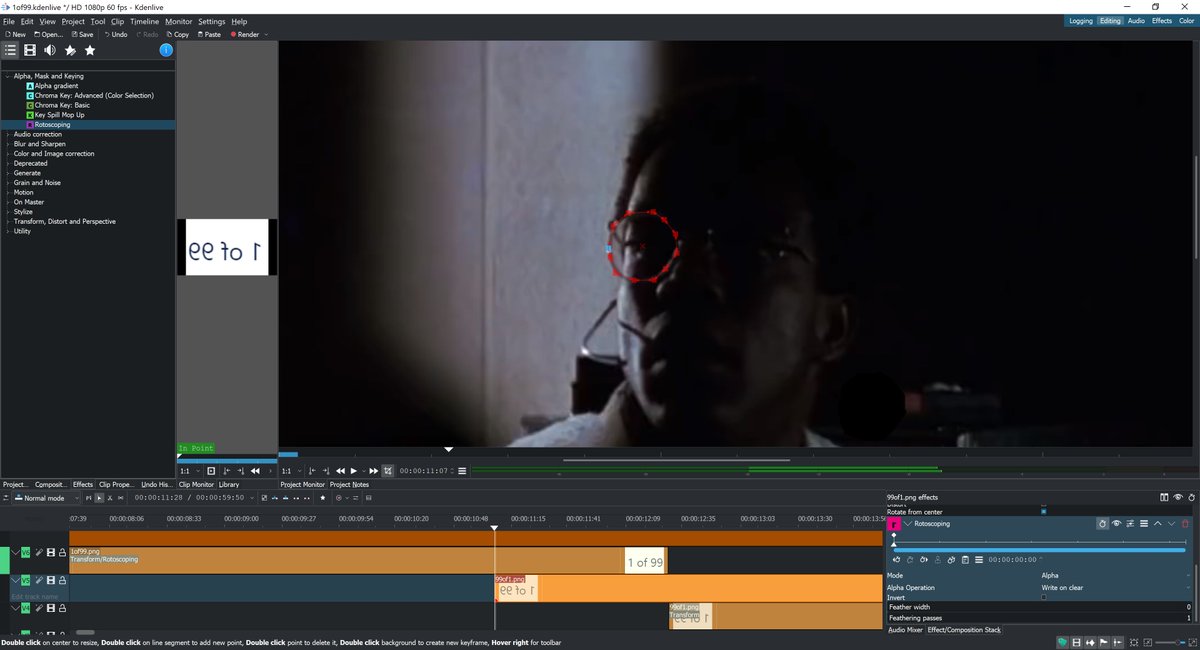Viewport: 1200px width, 650px height.
Task: Collapse Alpha, Mask and Keying category
Action: point(7,76)
